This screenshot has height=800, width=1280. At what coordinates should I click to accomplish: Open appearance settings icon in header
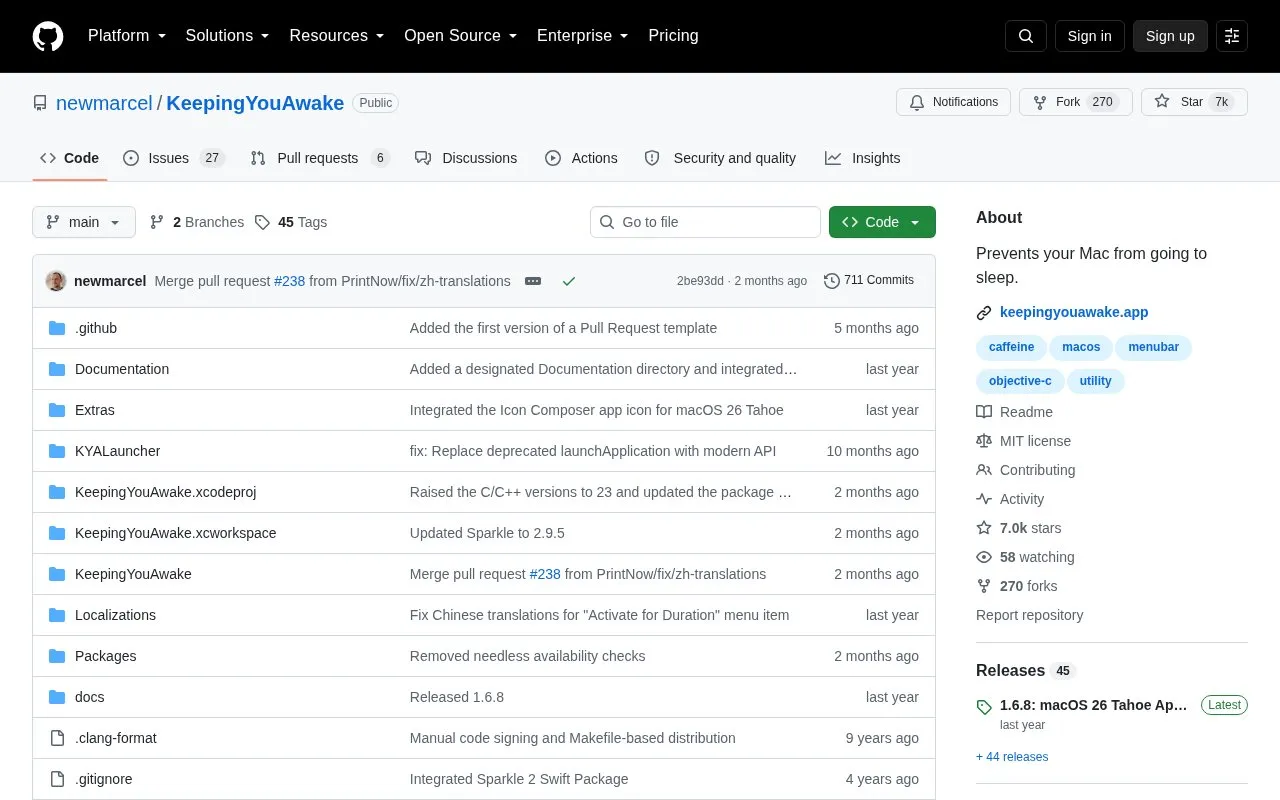[1232, 36]
